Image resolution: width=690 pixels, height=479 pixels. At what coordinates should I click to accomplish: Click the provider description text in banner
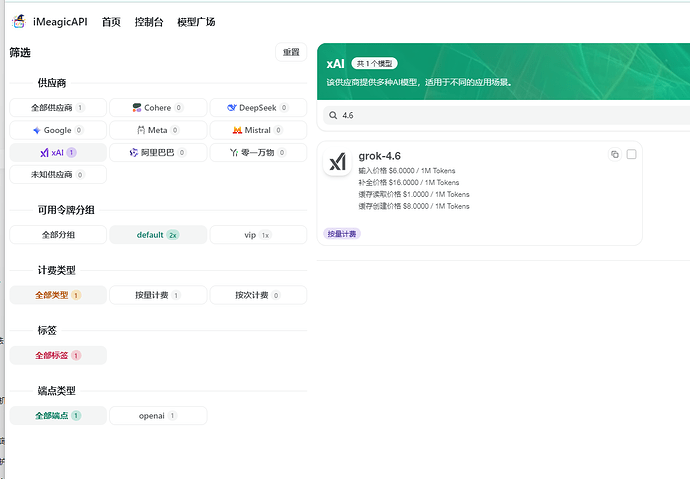pos(419,82)
